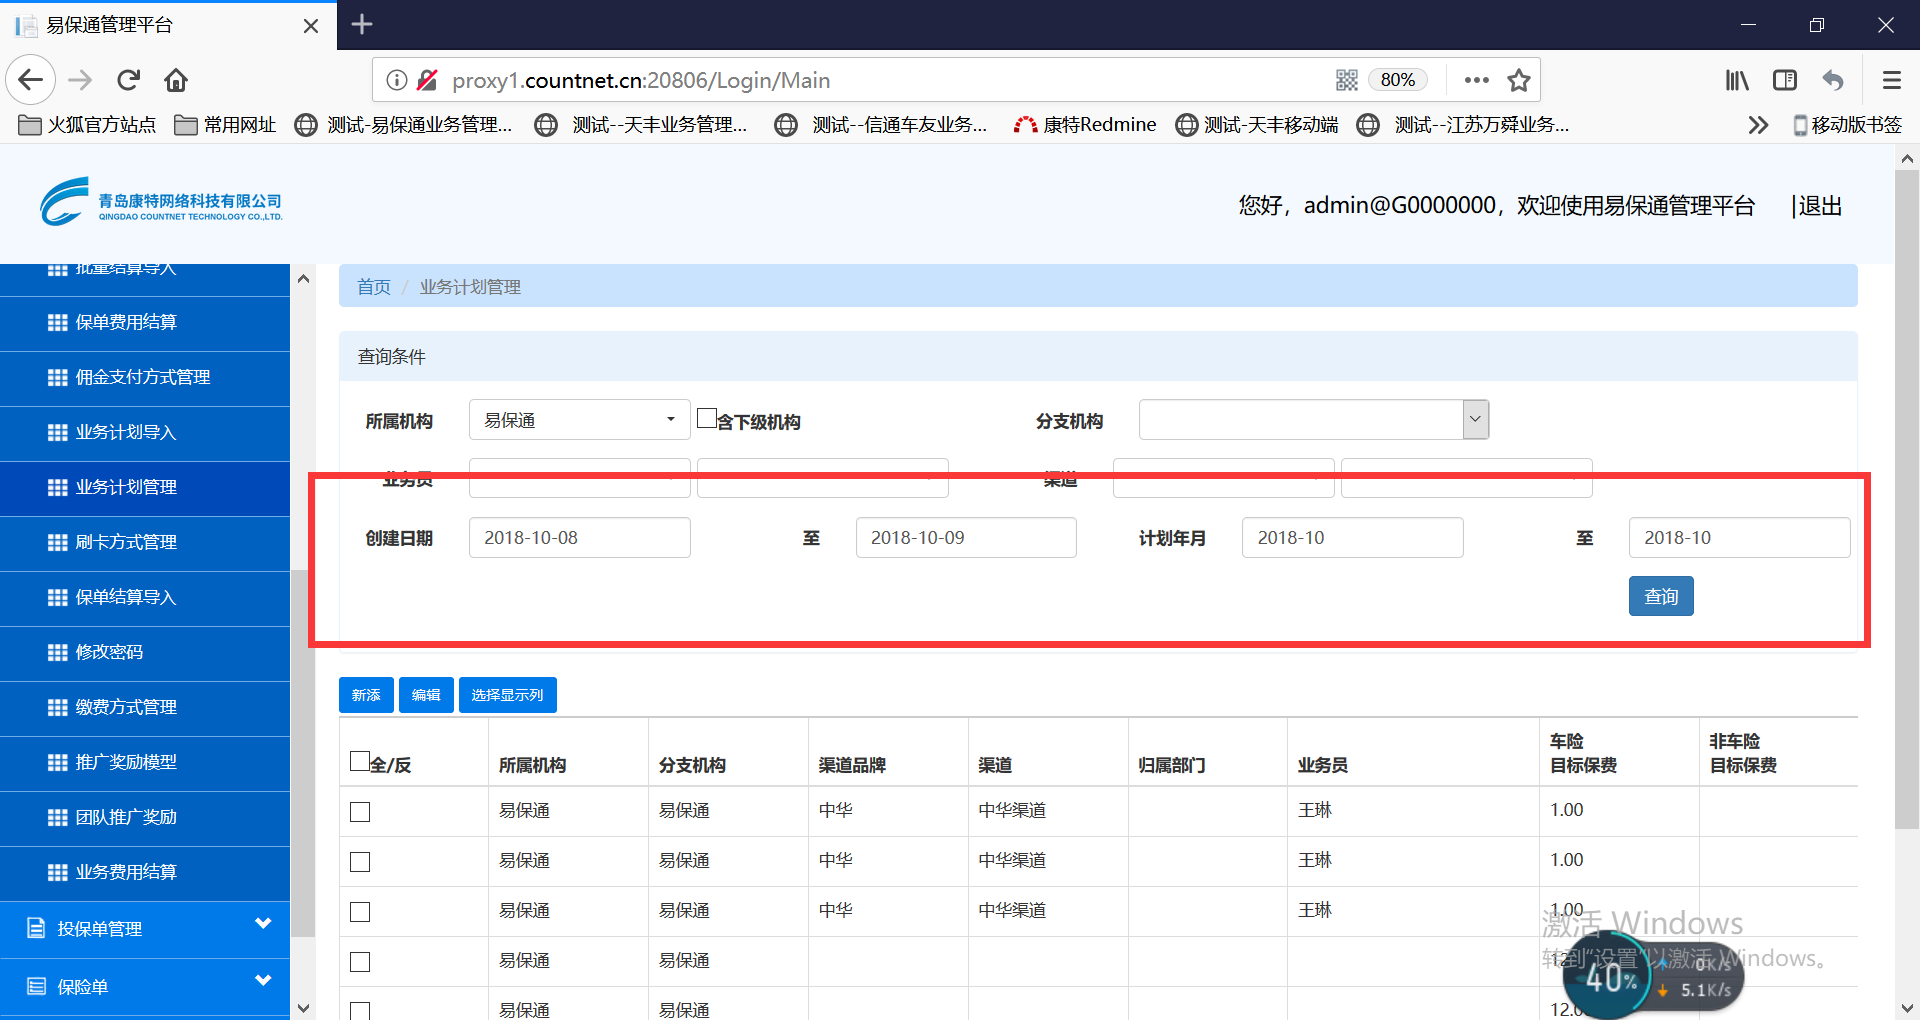Open page actions three-dot menu
This screenshot has width=1920, height=1020.
point(1476,80)
